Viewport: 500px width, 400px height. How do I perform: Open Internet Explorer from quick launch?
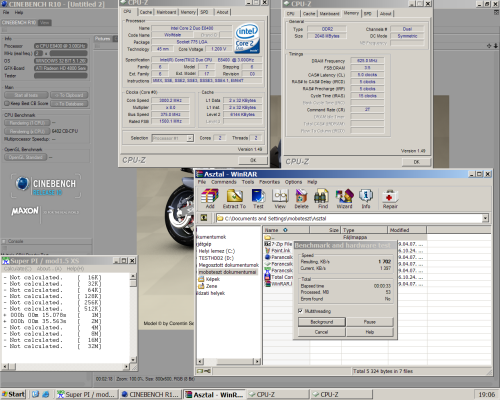pyautogui.click(x=46, y=394)
